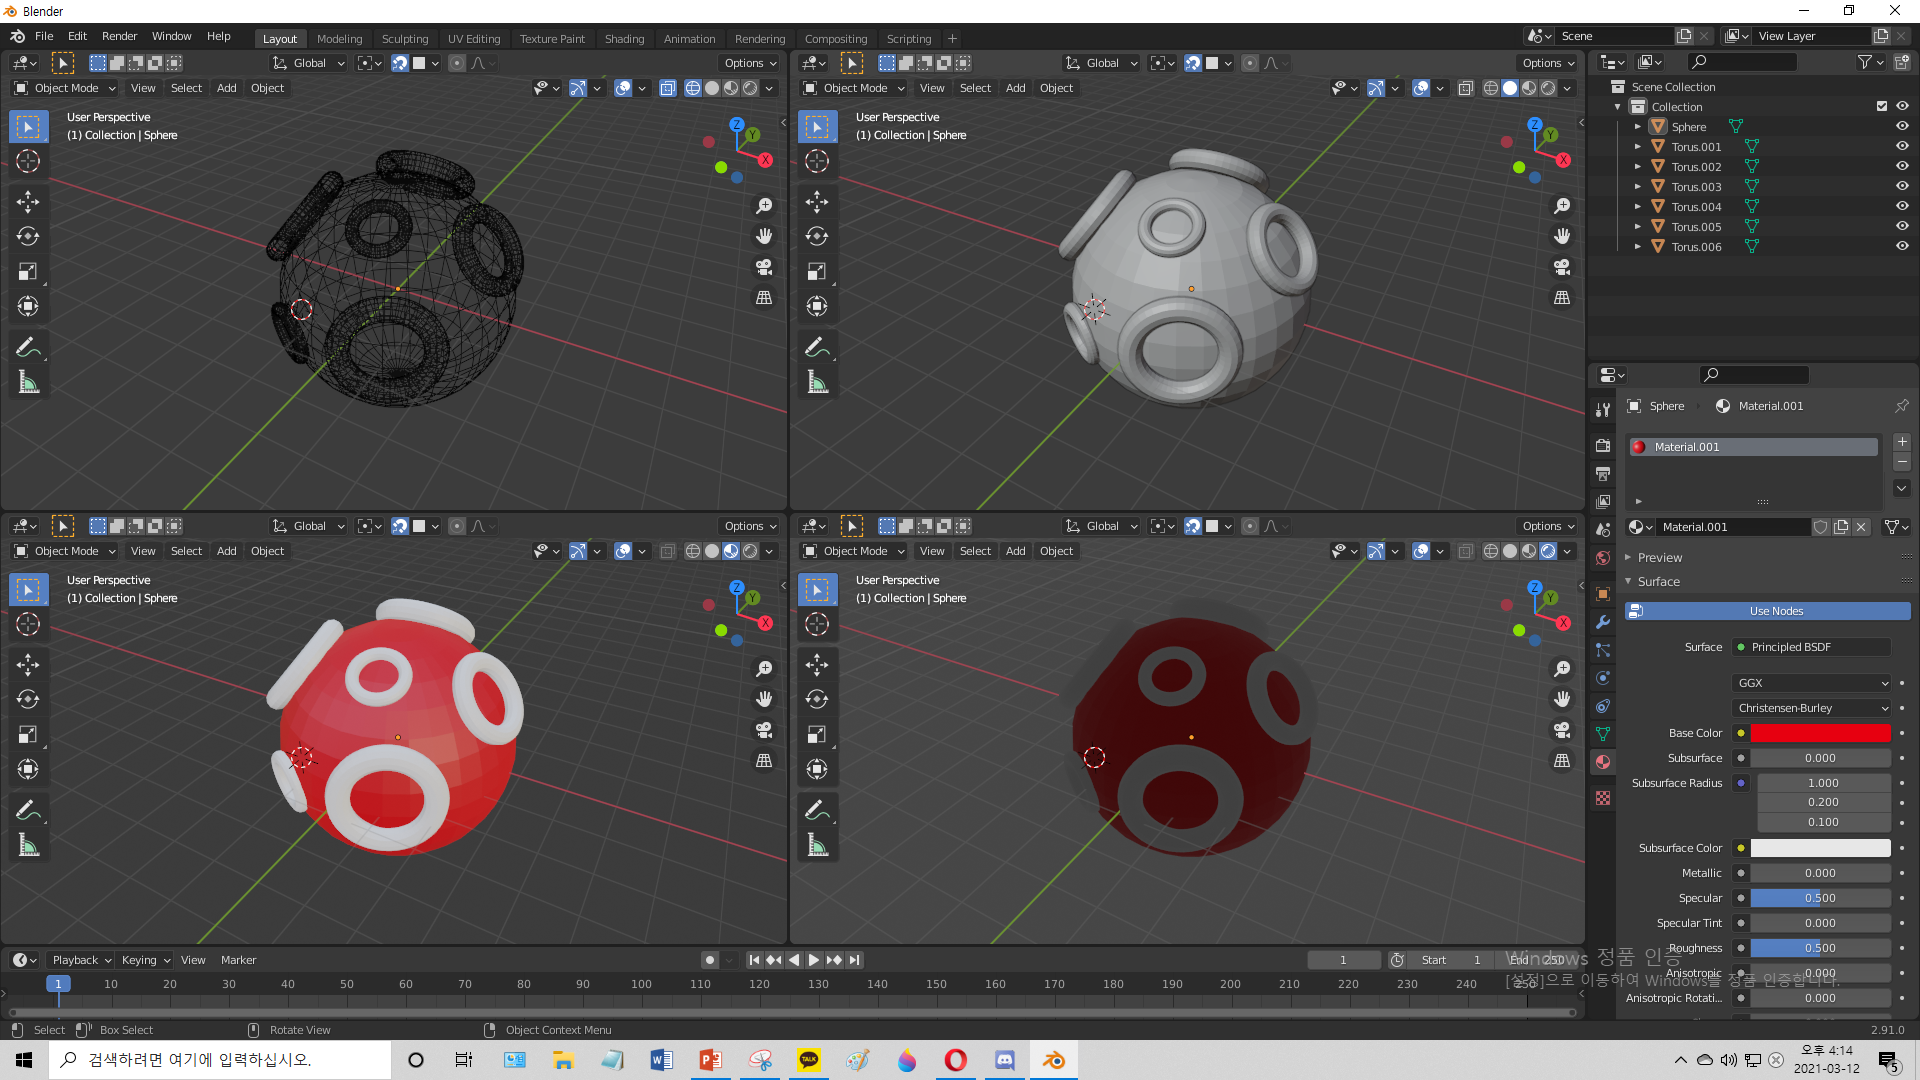Viewport: 1920px width, 1080px height.
Task: Switch to the Sculpting workspace tab
Action: tap(404, 39)
